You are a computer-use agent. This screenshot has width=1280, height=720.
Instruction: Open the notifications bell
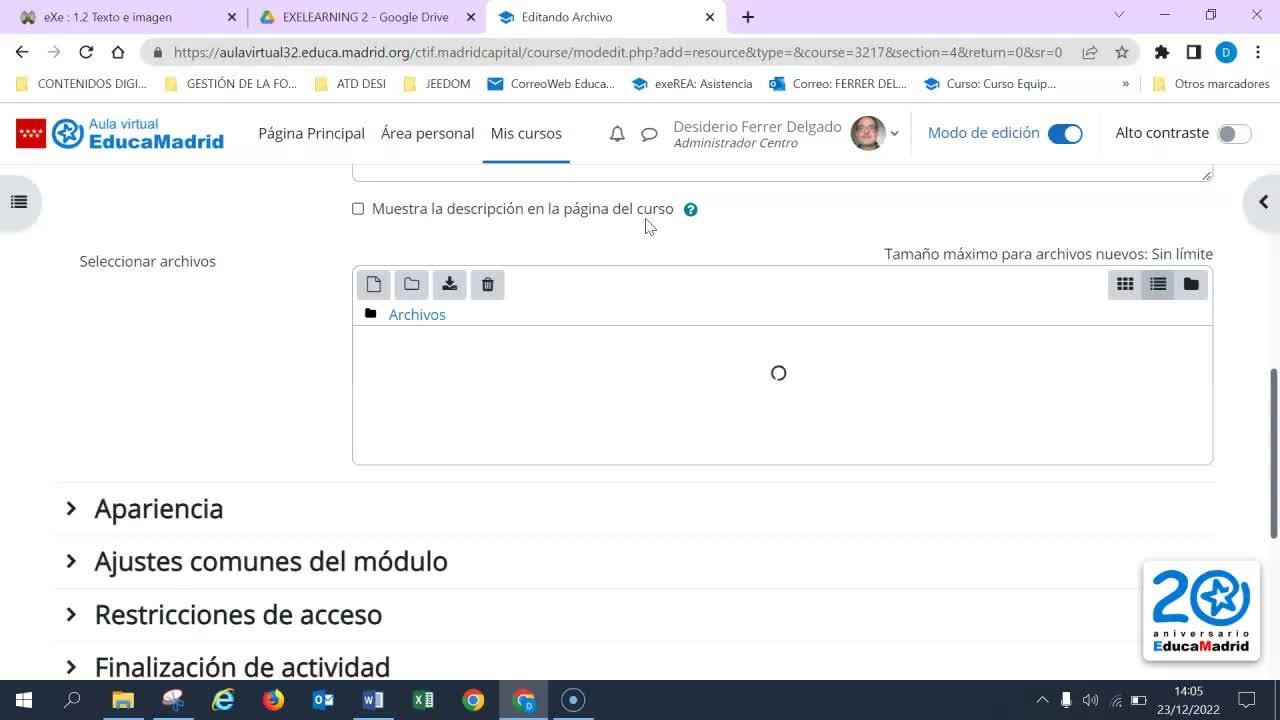[x=617, y=134]
